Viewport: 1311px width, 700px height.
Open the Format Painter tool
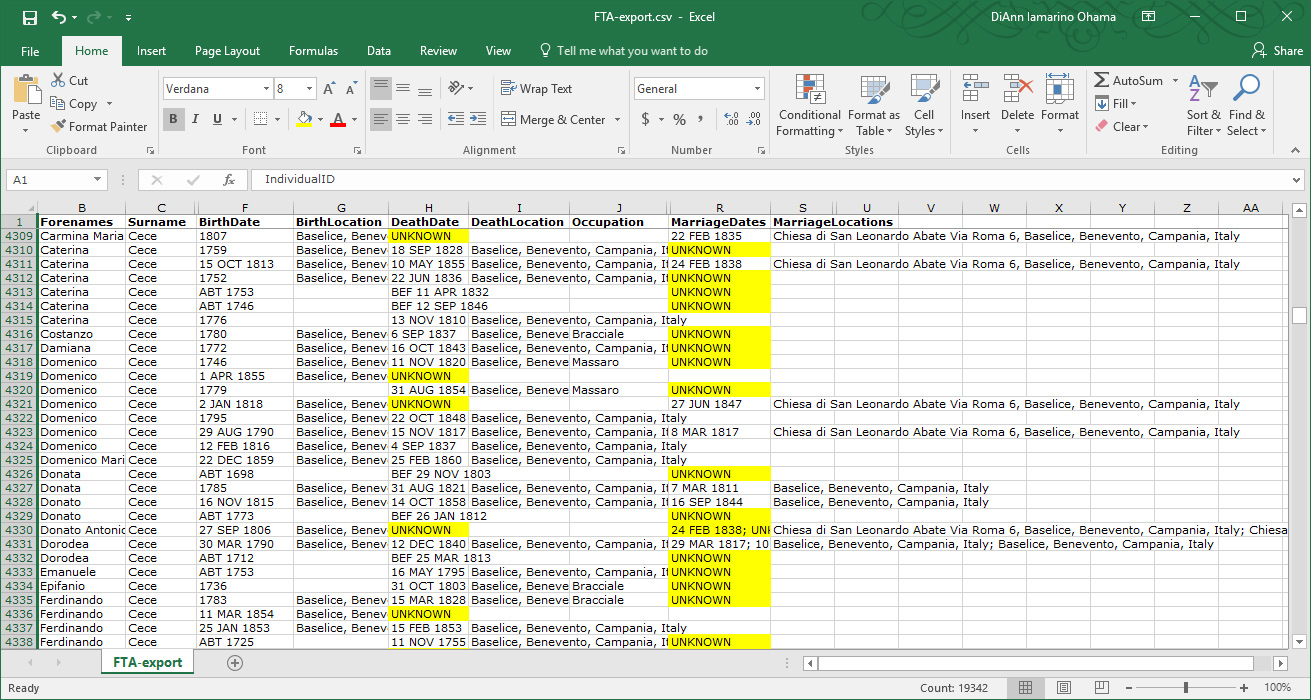point(99,126)
